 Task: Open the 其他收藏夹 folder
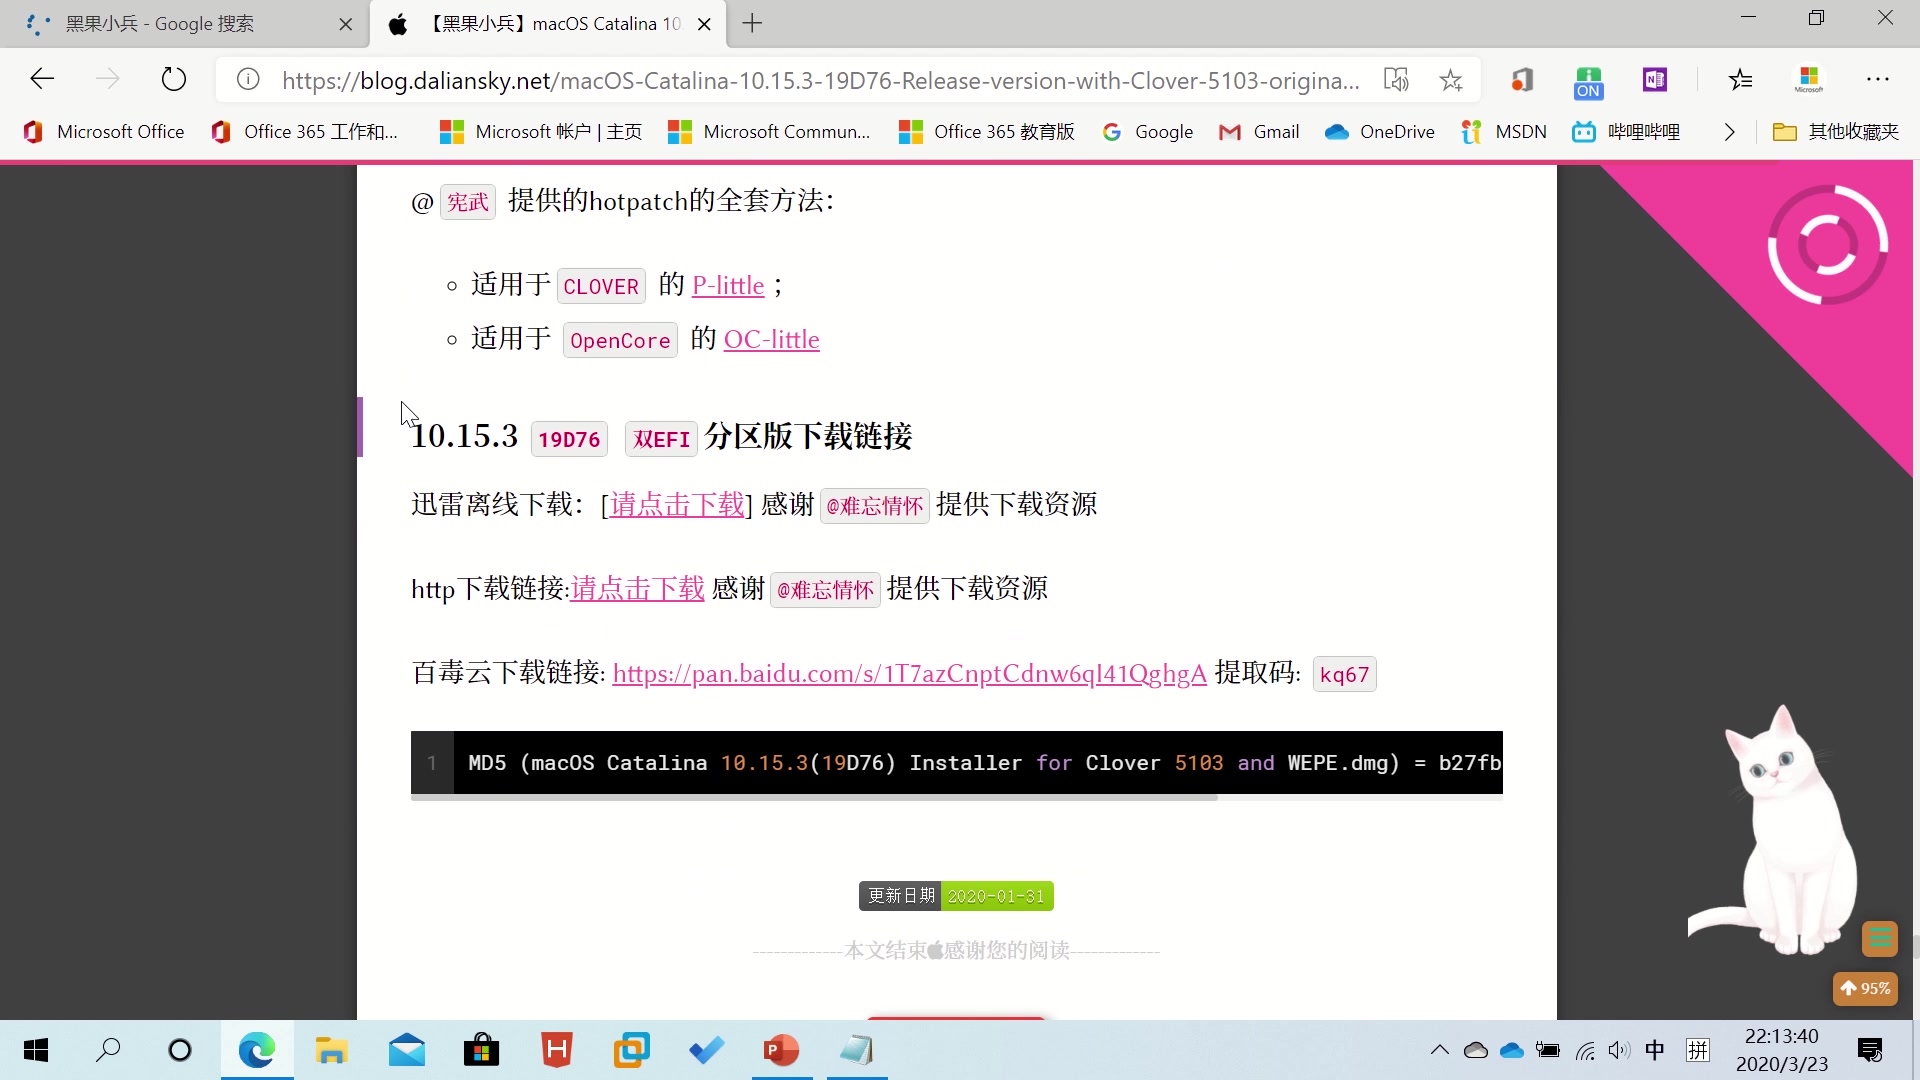(1836, 132)
